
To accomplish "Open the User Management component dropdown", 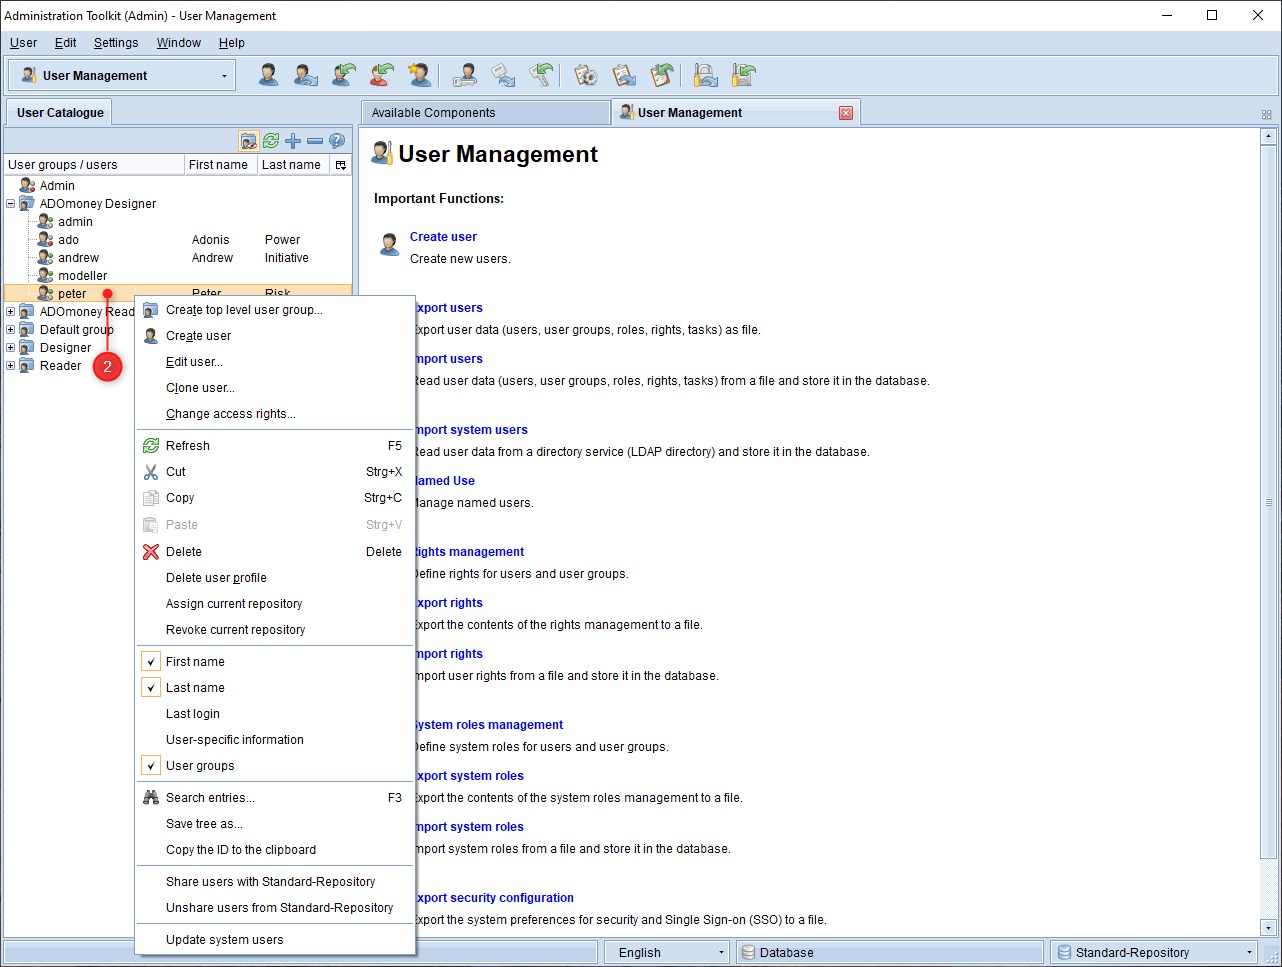I will click(122, 76).
